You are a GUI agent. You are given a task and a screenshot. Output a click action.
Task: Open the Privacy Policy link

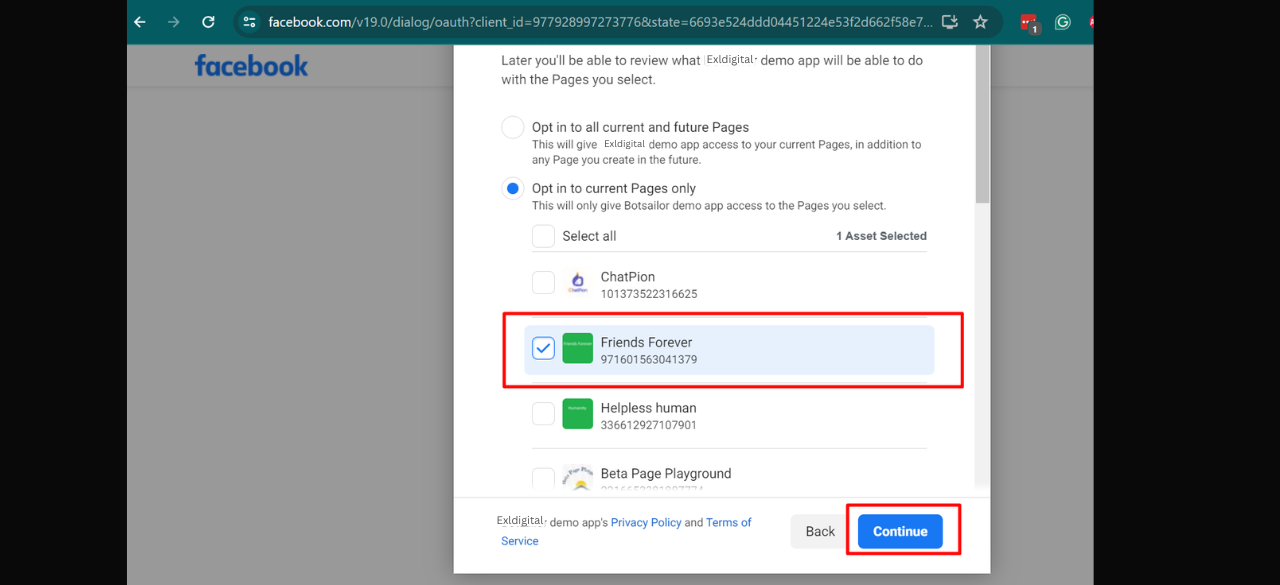click(646, 522)
